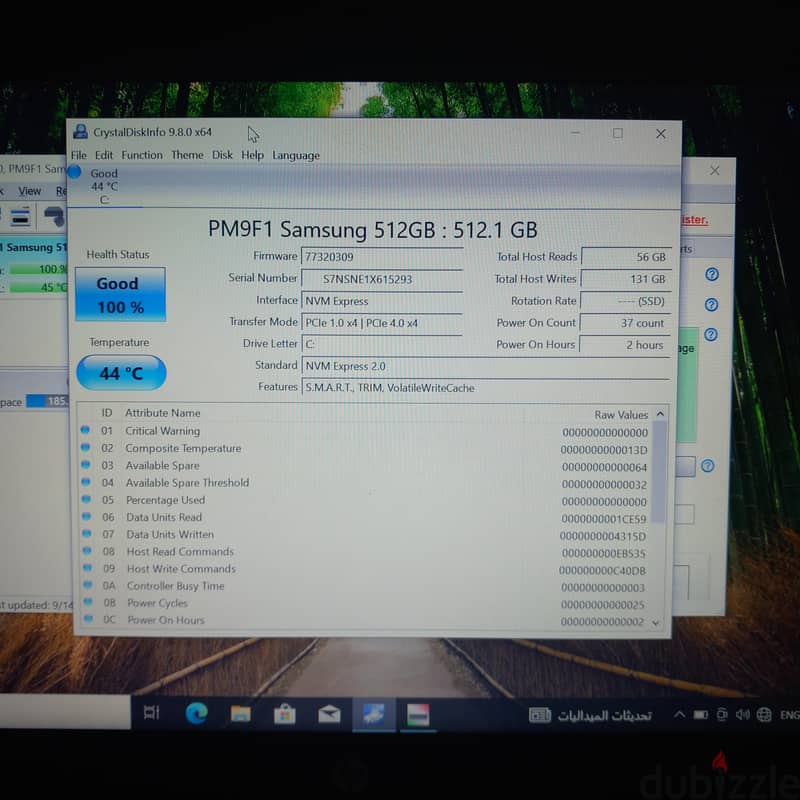Click the Firmware field 77320309

pos(382,257)
